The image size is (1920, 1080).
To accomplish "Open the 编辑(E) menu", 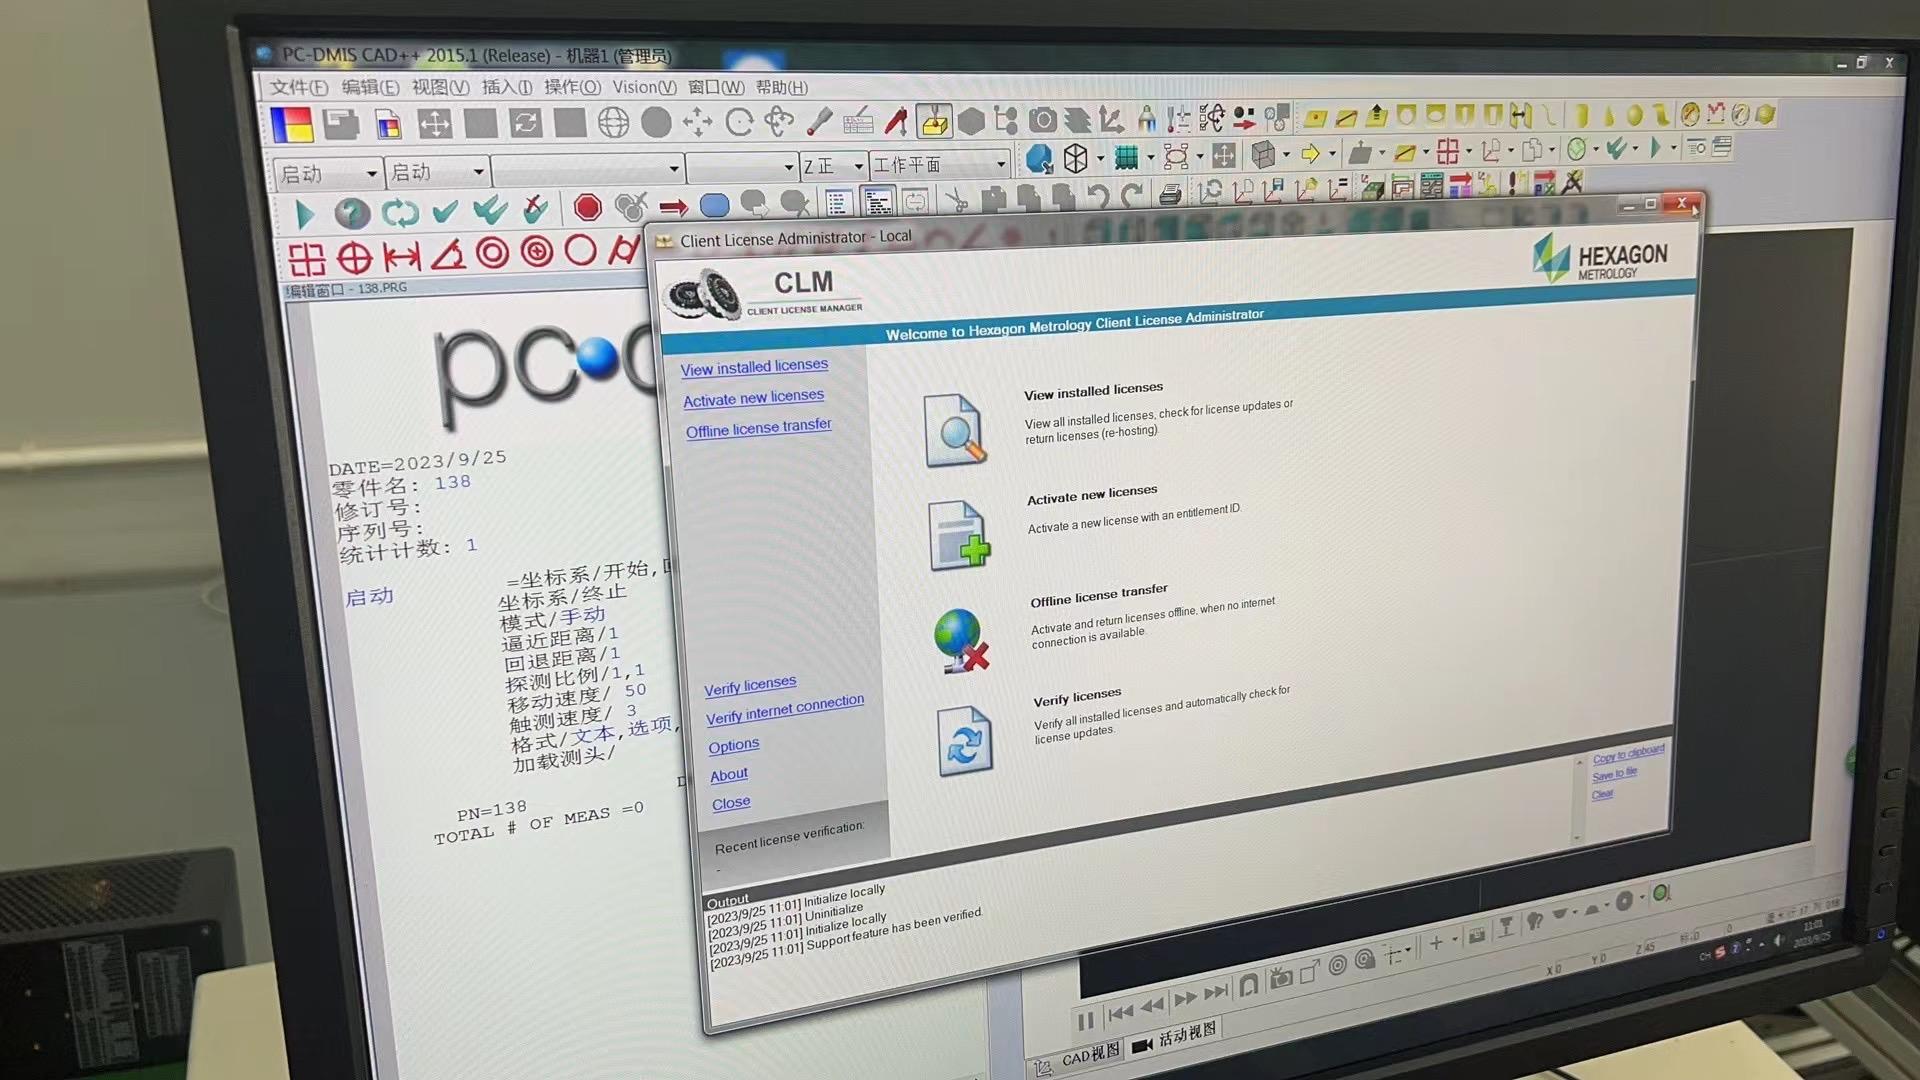I will [x=370, y=88].
